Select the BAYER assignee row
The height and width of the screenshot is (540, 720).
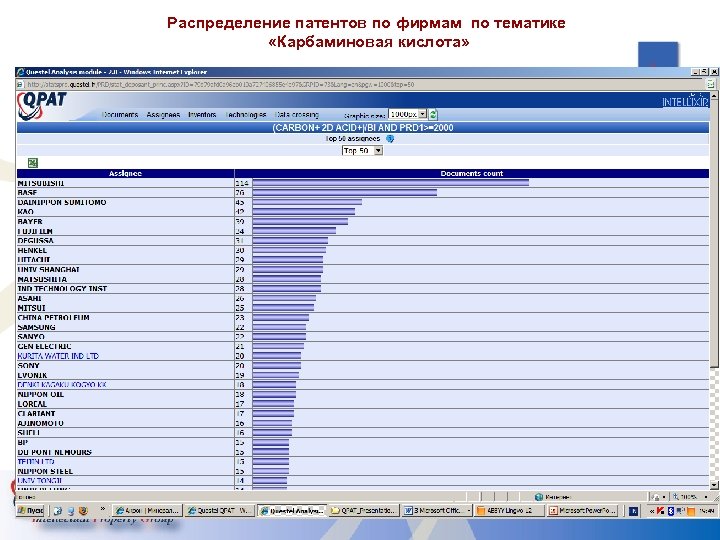click(363, 221)
